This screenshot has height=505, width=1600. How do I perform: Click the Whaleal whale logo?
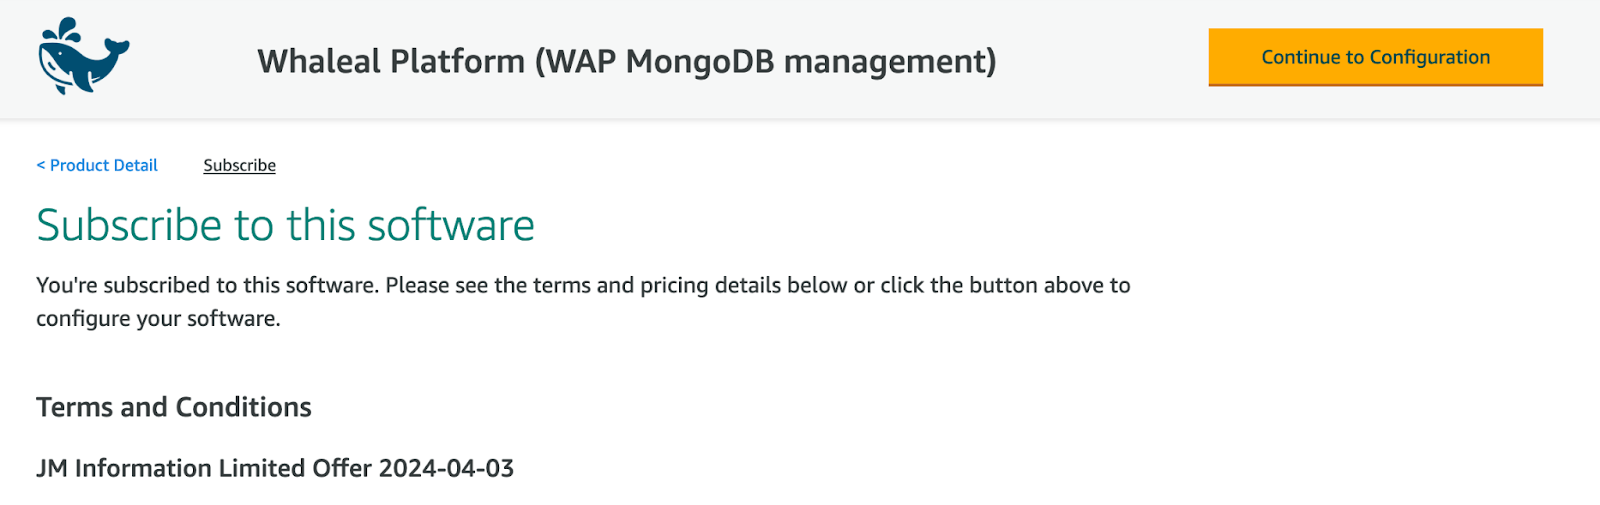pyautogui.click(x=84, y=56)
